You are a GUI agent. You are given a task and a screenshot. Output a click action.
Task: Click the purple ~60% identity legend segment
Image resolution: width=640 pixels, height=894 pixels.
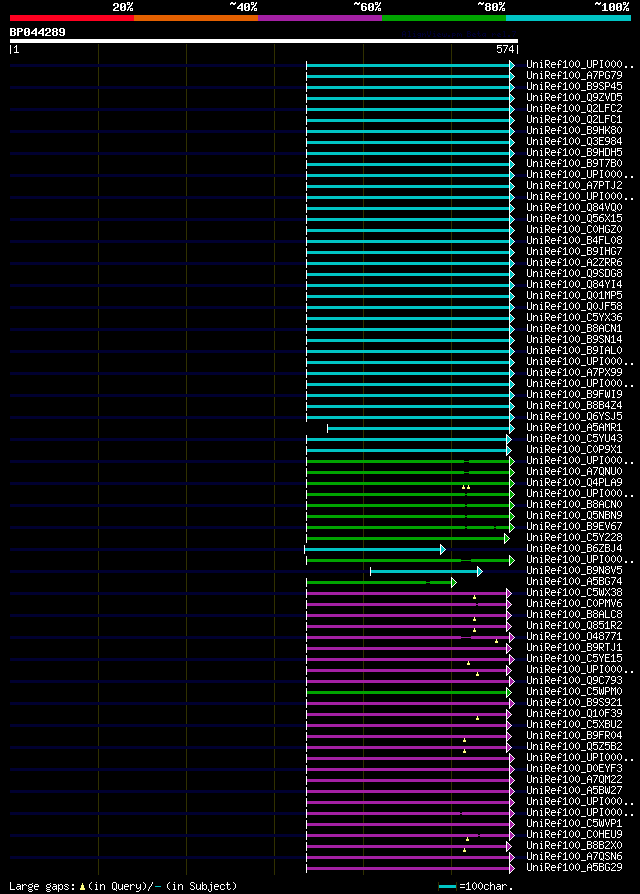click(320, 18)
